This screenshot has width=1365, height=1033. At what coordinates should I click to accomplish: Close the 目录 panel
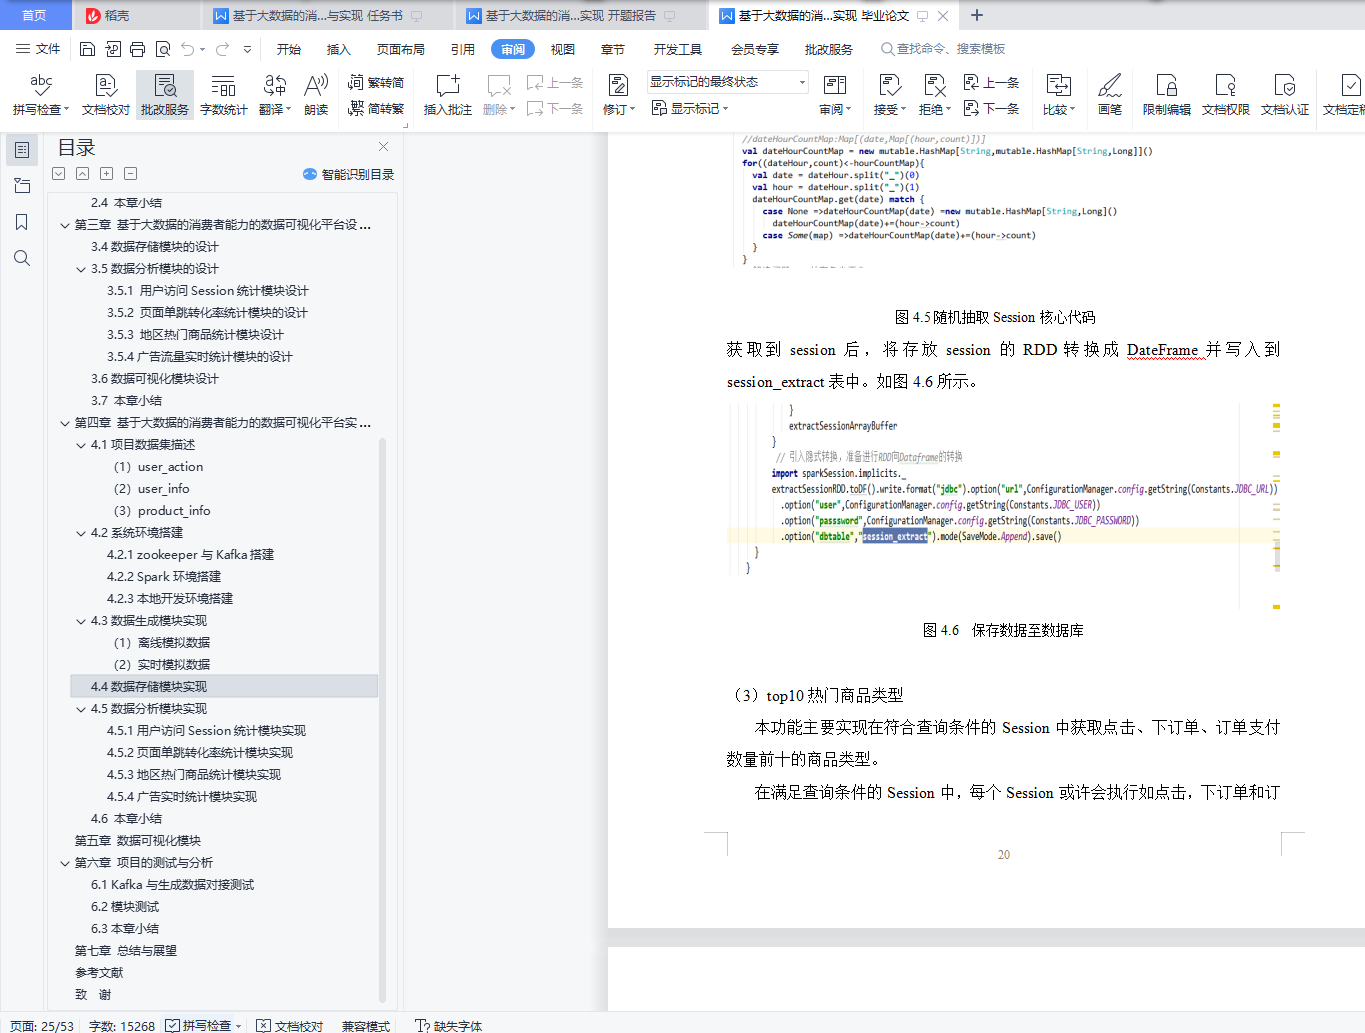click(383, 146)
